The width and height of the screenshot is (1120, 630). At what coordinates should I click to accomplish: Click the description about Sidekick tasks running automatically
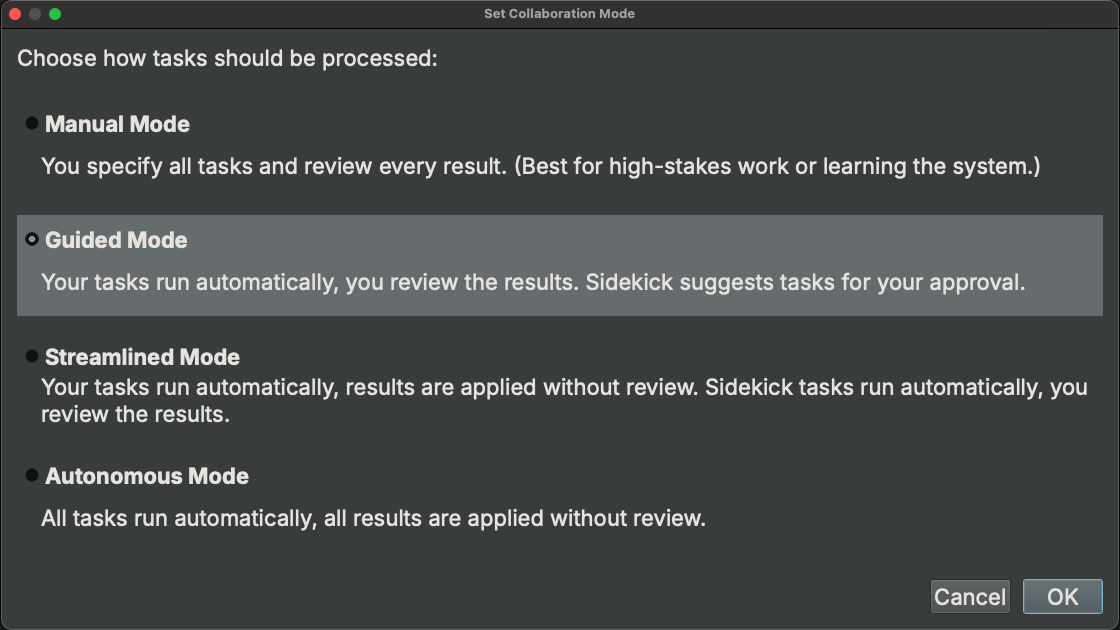563,399
